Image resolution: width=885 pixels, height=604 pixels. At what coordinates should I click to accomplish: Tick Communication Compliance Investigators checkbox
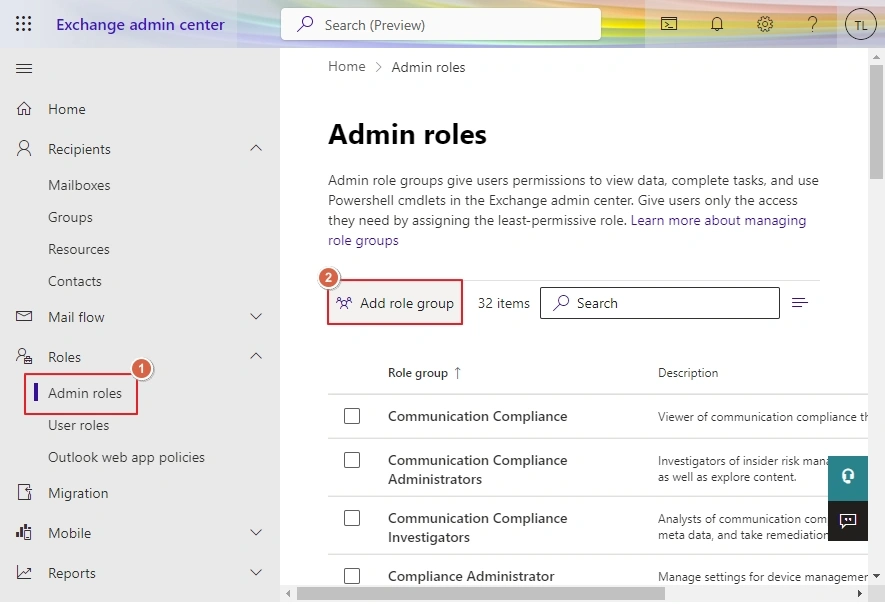[x=352, y=518]
